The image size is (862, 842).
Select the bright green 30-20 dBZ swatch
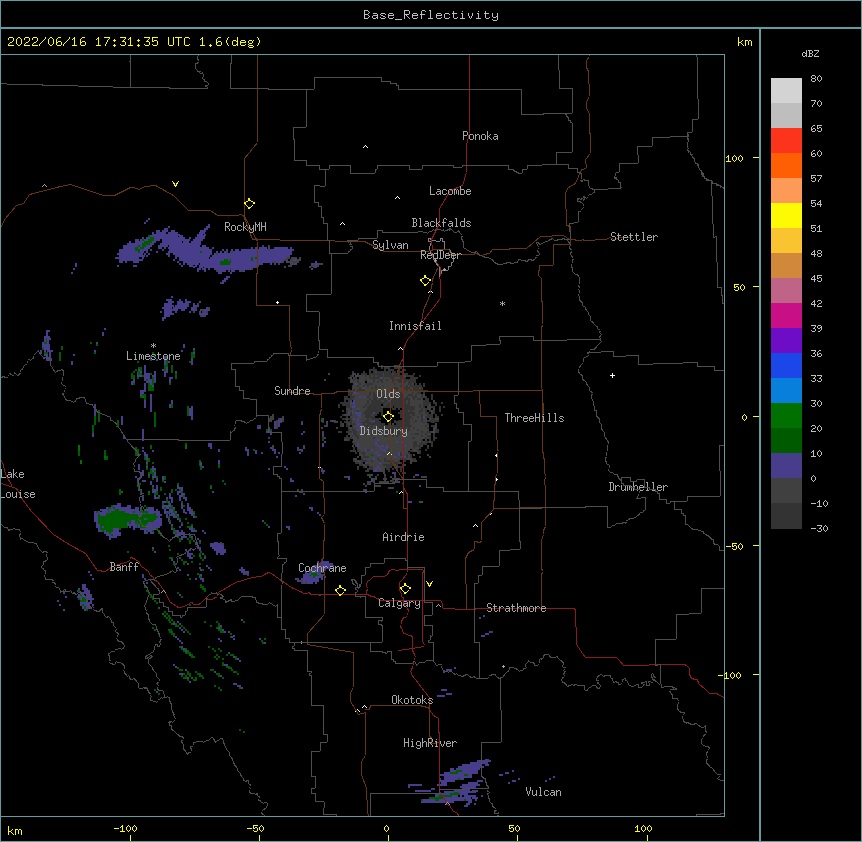pyautogui.click(x=786, y=416)
